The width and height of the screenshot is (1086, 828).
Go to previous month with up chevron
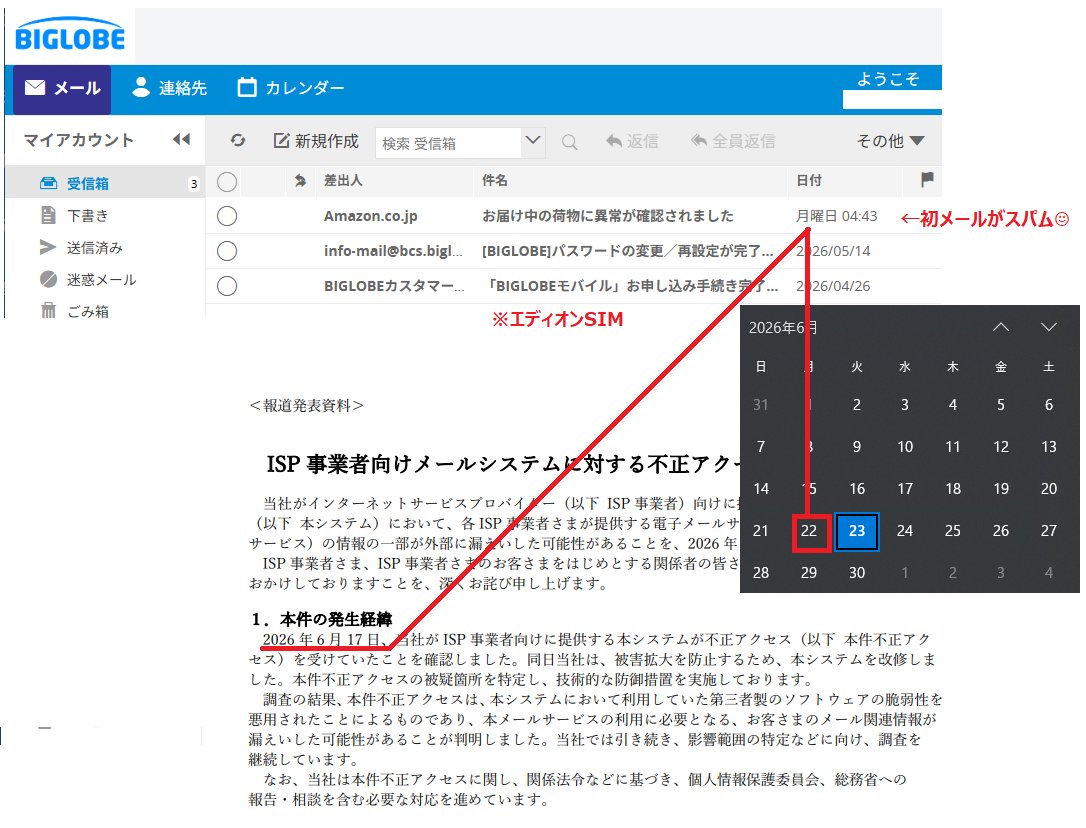pos(1001,327)
